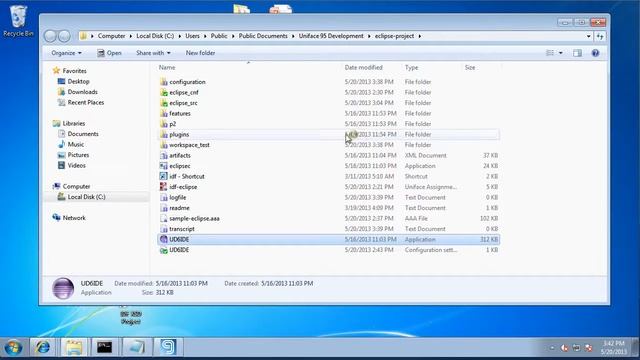Select the idf - Shortcut icon
This screenshot has height=360, width=640.
point(164,176)
